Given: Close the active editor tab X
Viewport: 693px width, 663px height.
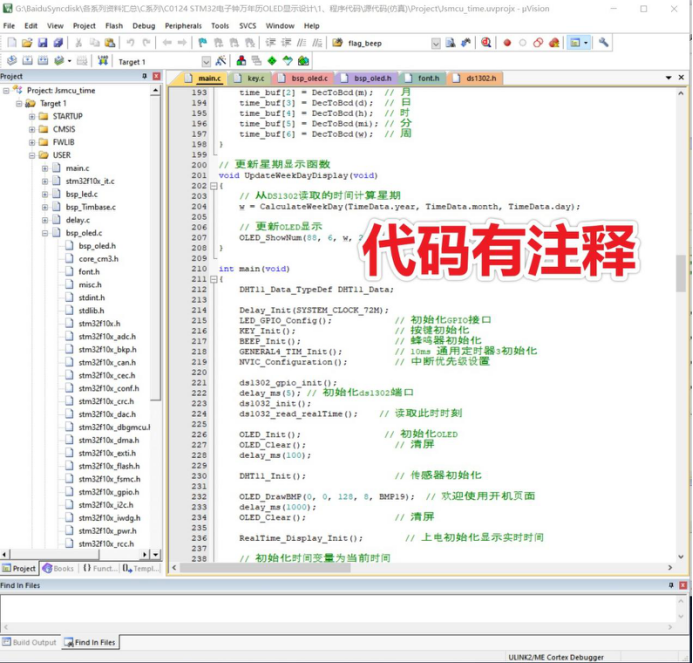Looking at the screenshot, I should point(682,78).
